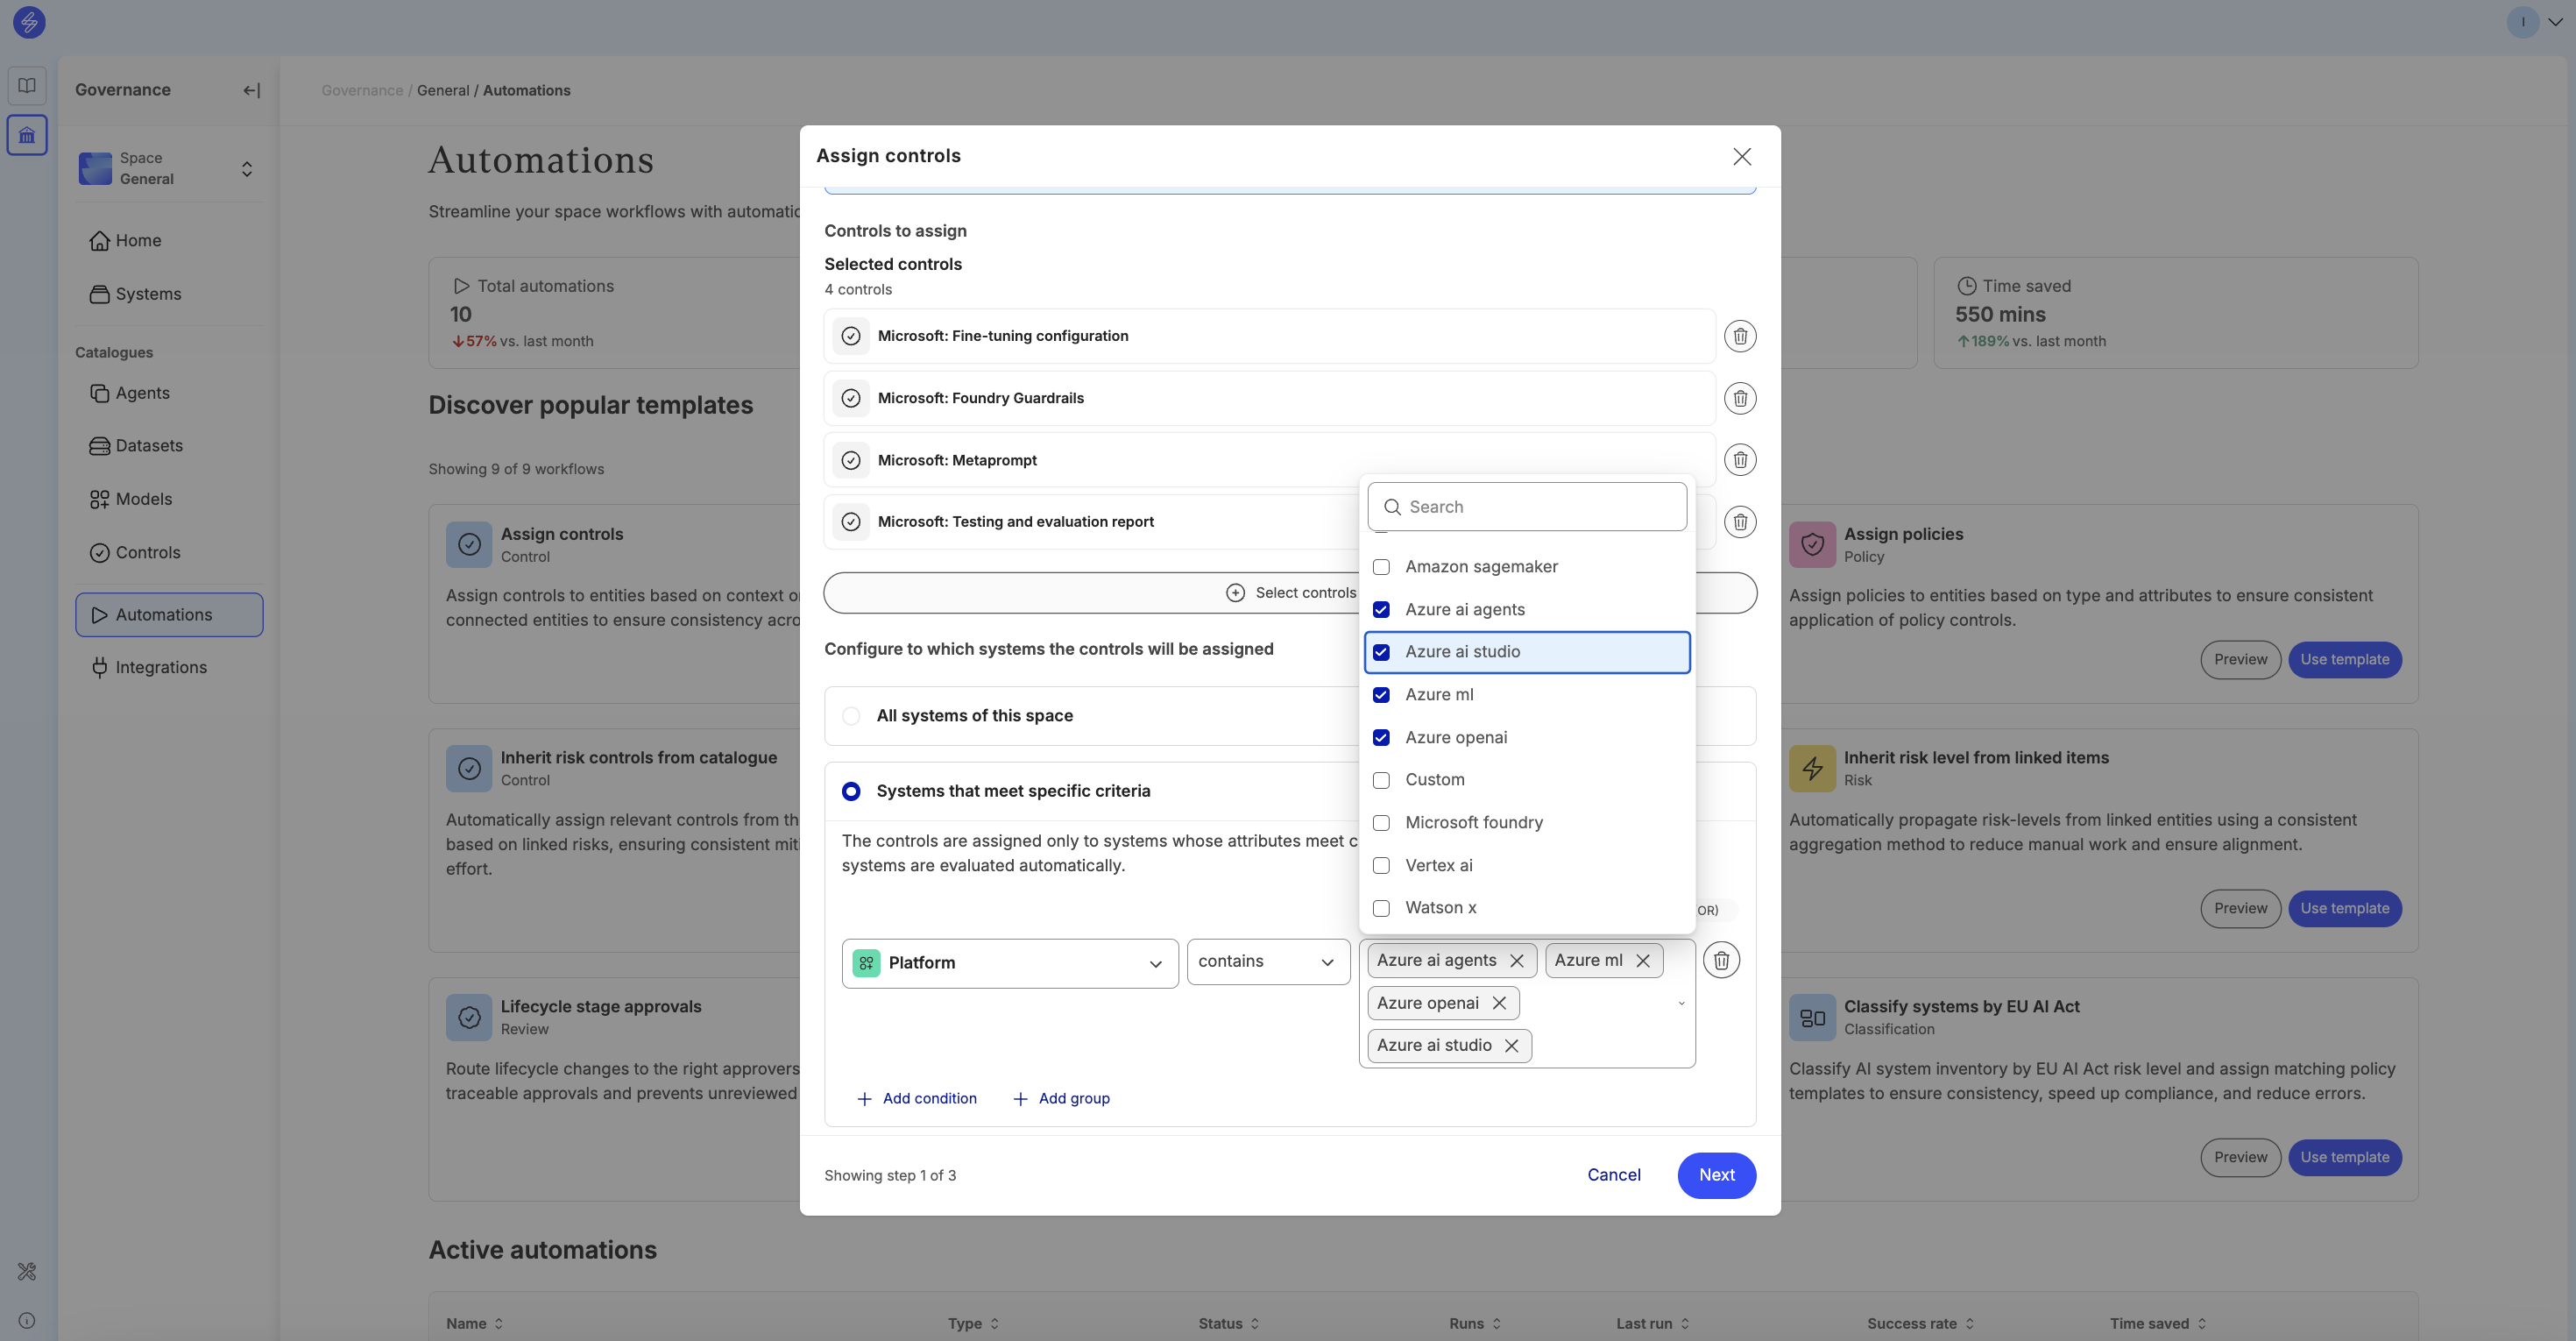This screenshot has width=2576, height=1341.
Task: Close the Assign controls dialog
Action: (1742, 157)
